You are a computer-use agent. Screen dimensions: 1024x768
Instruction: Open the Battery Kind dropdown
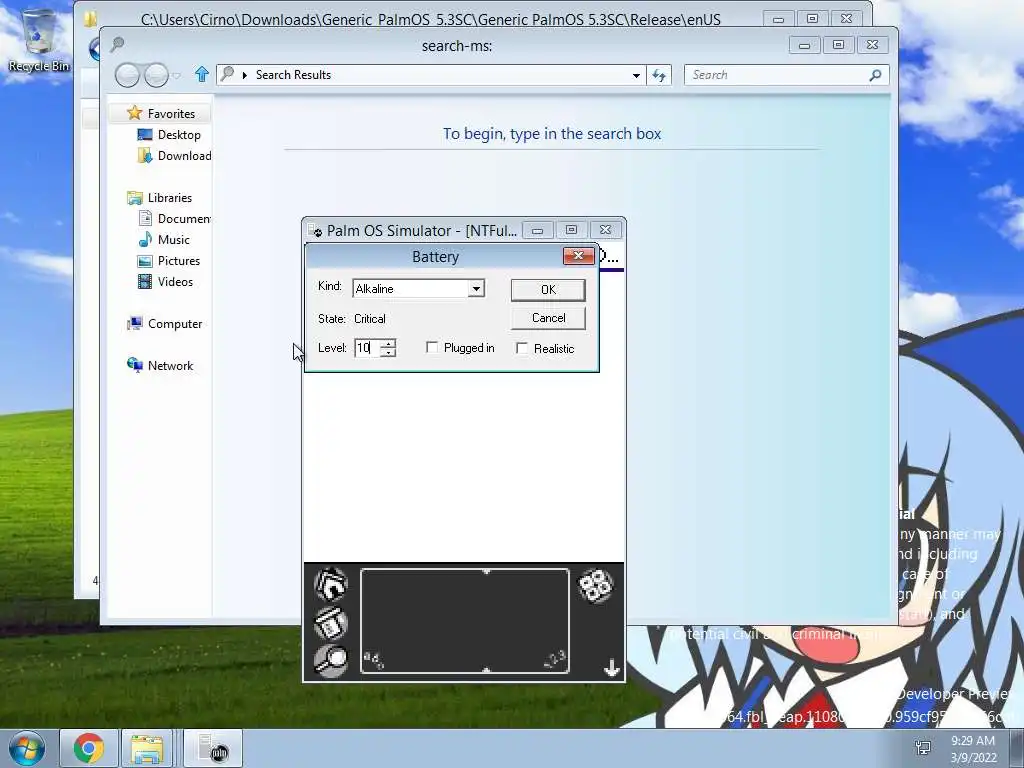coord(477,289)
